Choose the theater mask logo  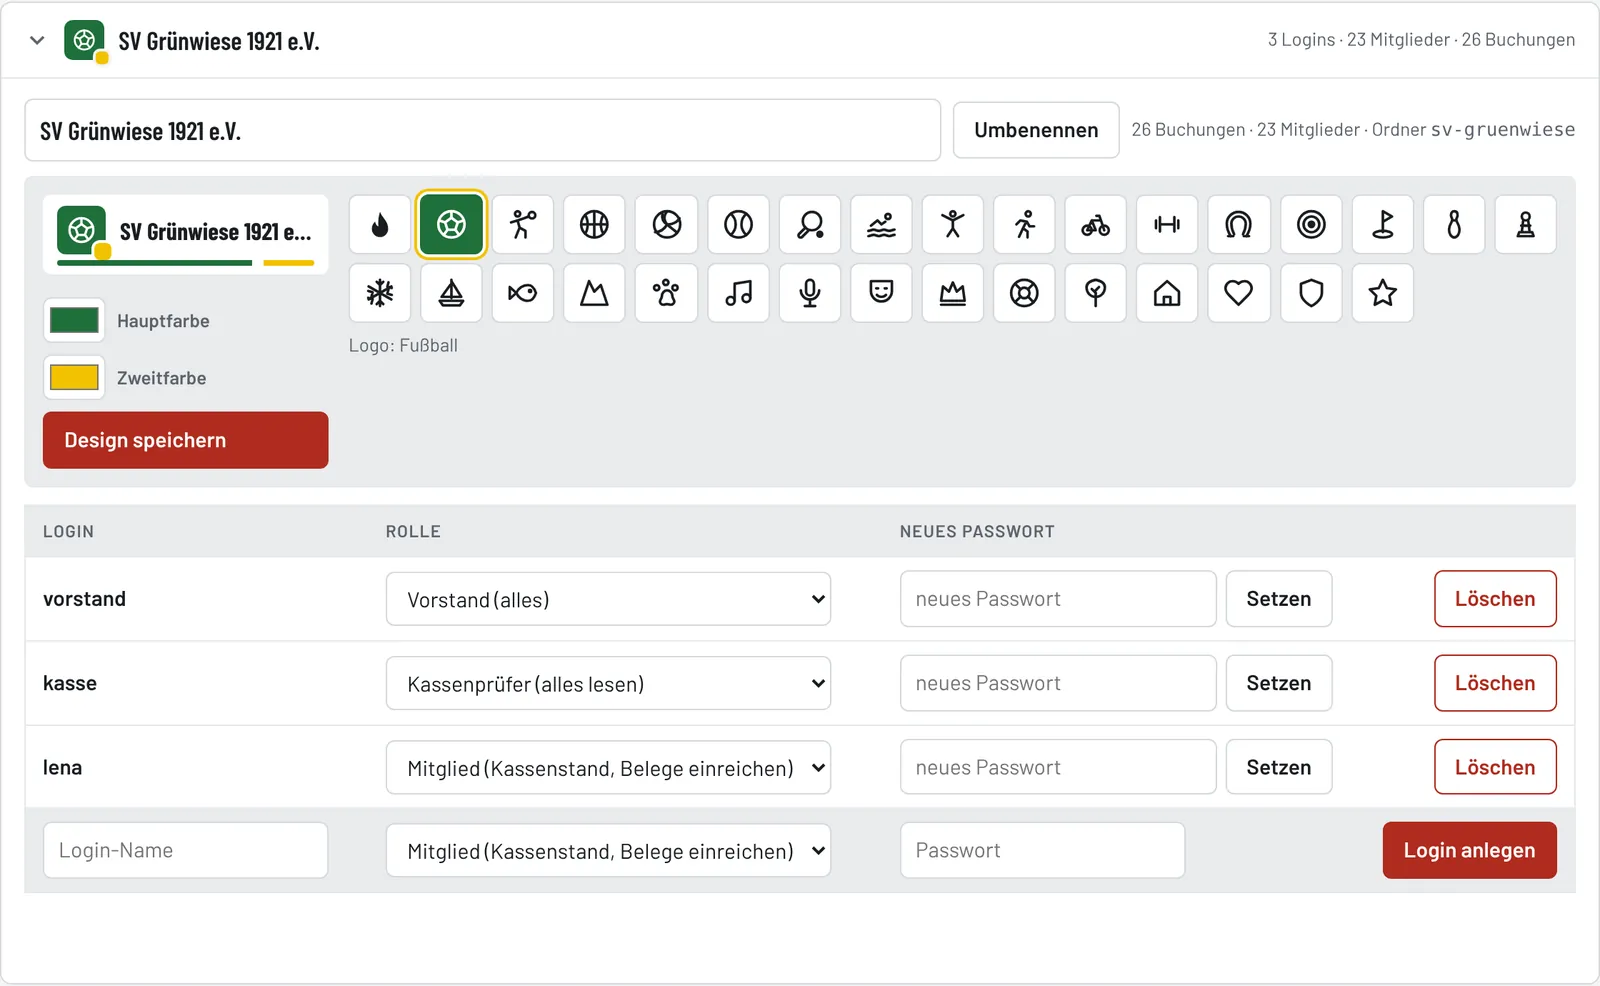[x=881, y=293]
